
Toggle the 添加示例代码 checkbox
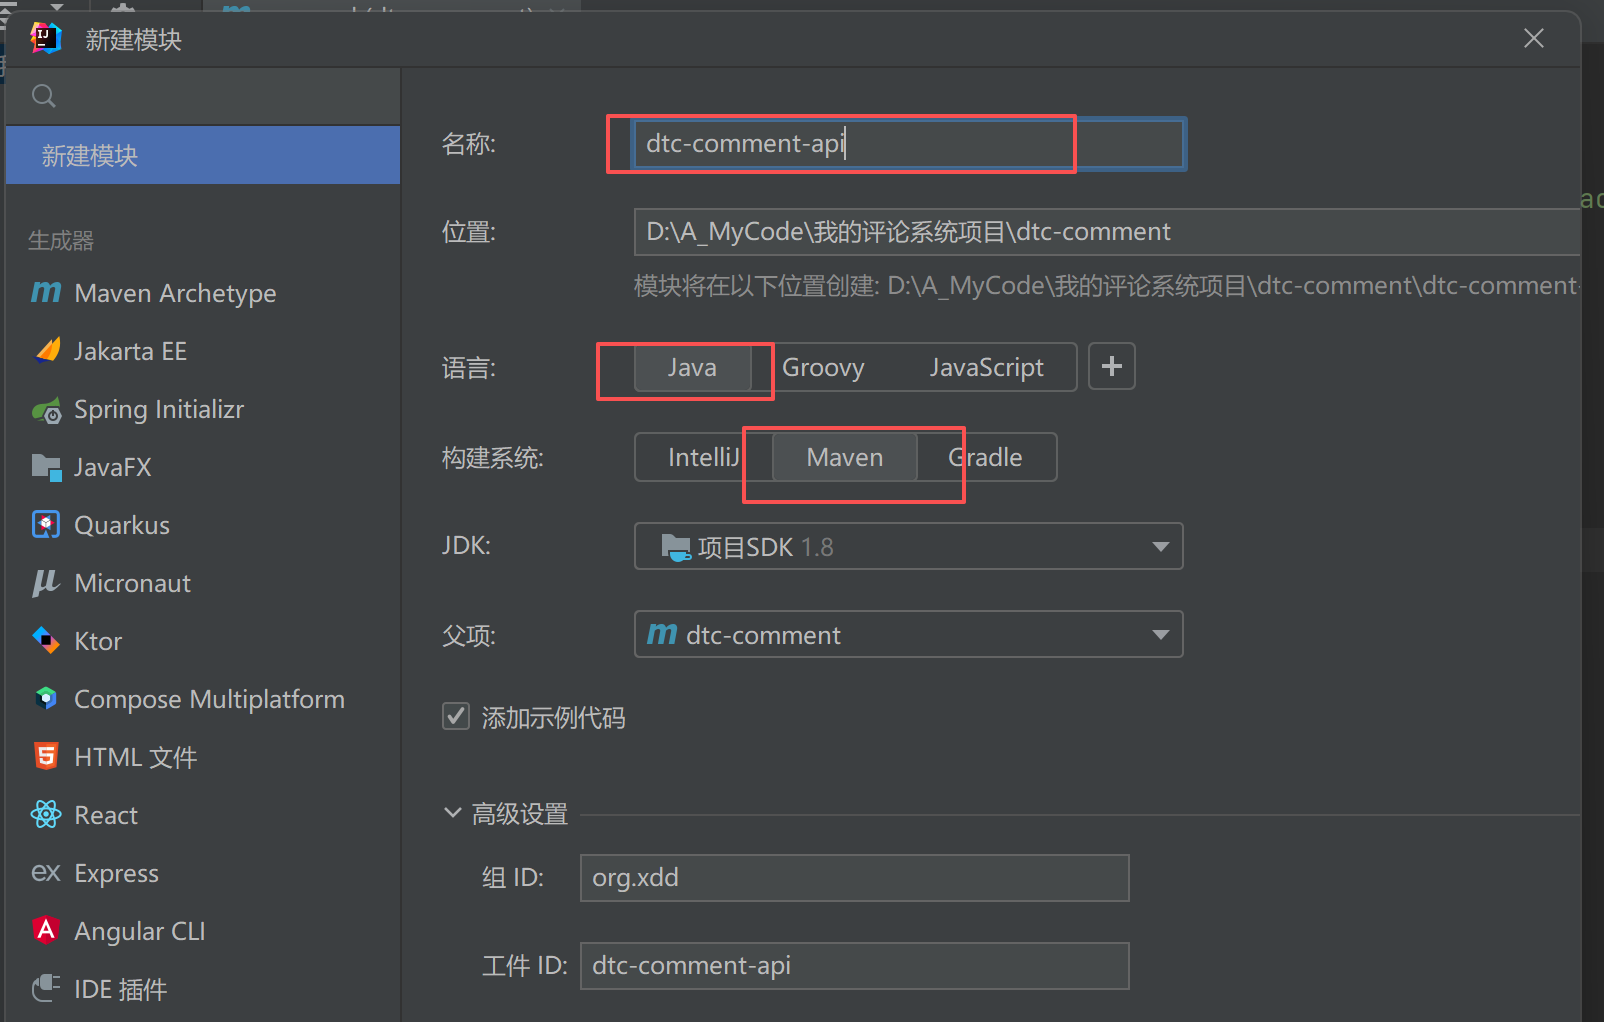(x=456, y=716)
